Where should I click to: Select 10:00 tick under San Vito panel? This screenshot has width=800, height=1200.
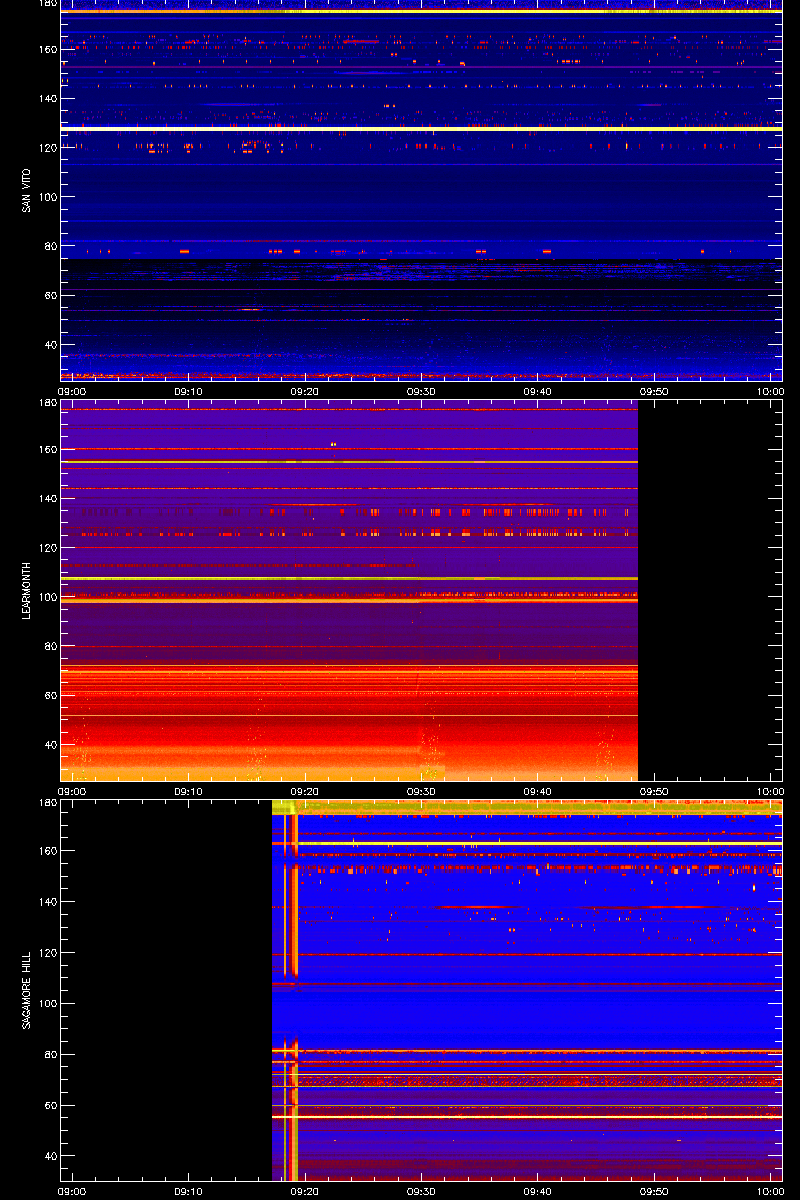pyautogui.click(x=770, y=391)
